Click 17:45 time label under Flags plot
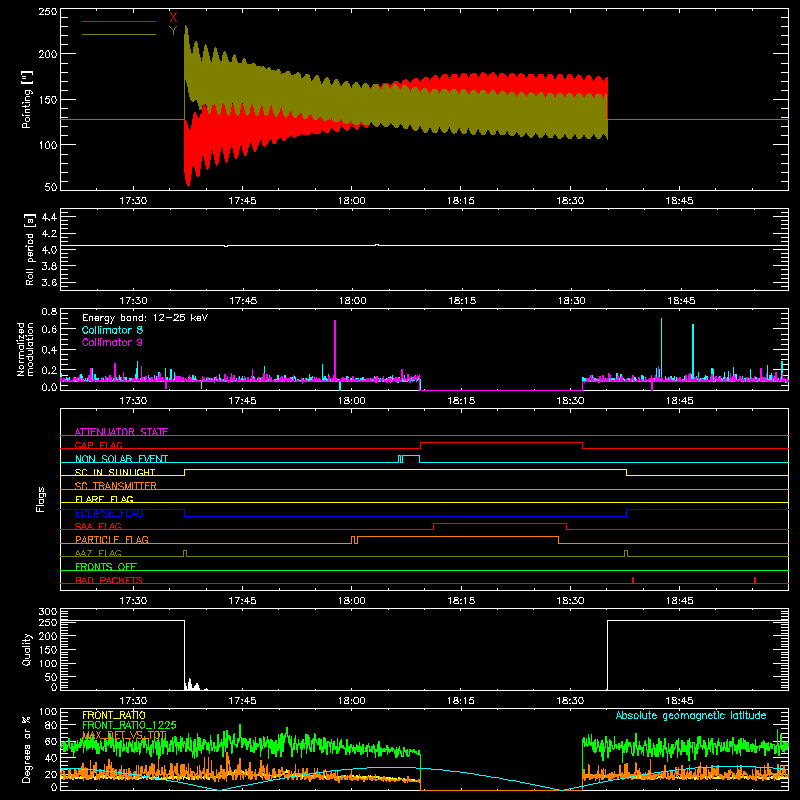Viewport: 800px width, 800px height. [x=242, y=601]
